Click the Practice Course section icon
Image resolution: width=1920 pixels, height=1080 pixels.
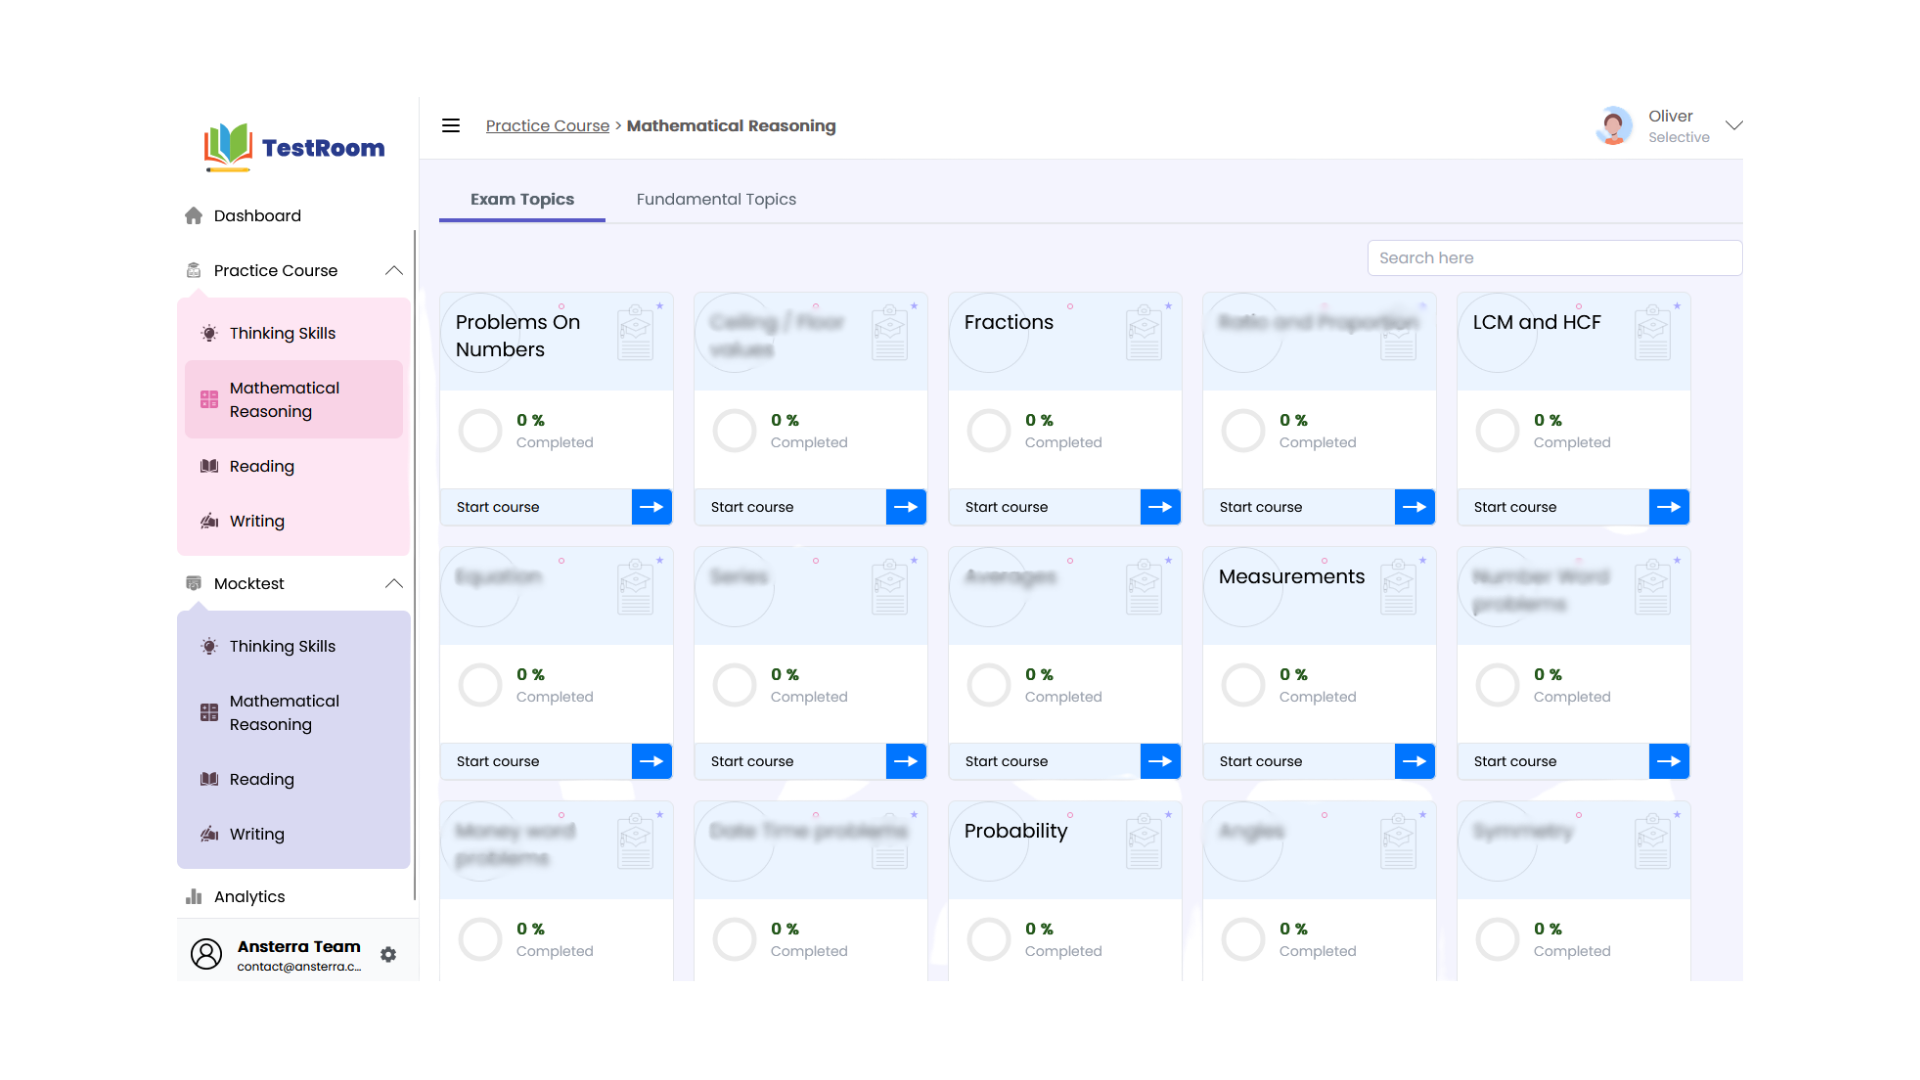point(194,271)
